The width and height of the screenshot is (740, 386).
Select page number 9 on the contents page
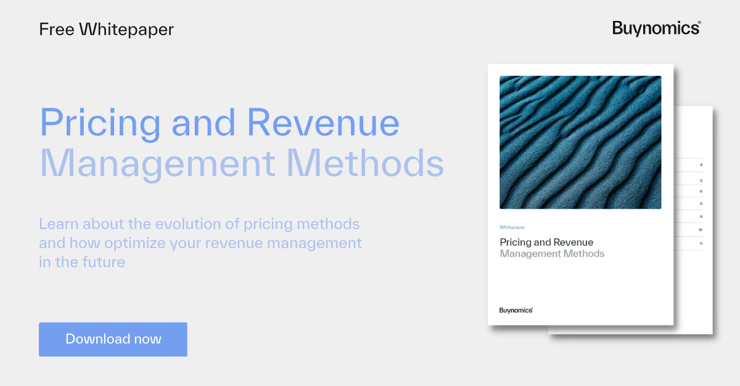pos(701,217)
